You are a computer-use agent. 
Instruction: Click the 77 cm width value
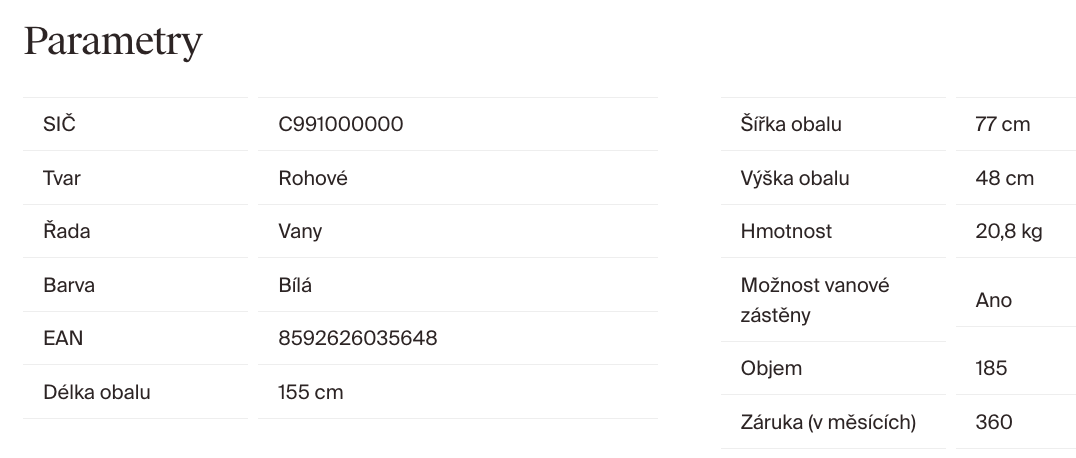point(1002,125)
